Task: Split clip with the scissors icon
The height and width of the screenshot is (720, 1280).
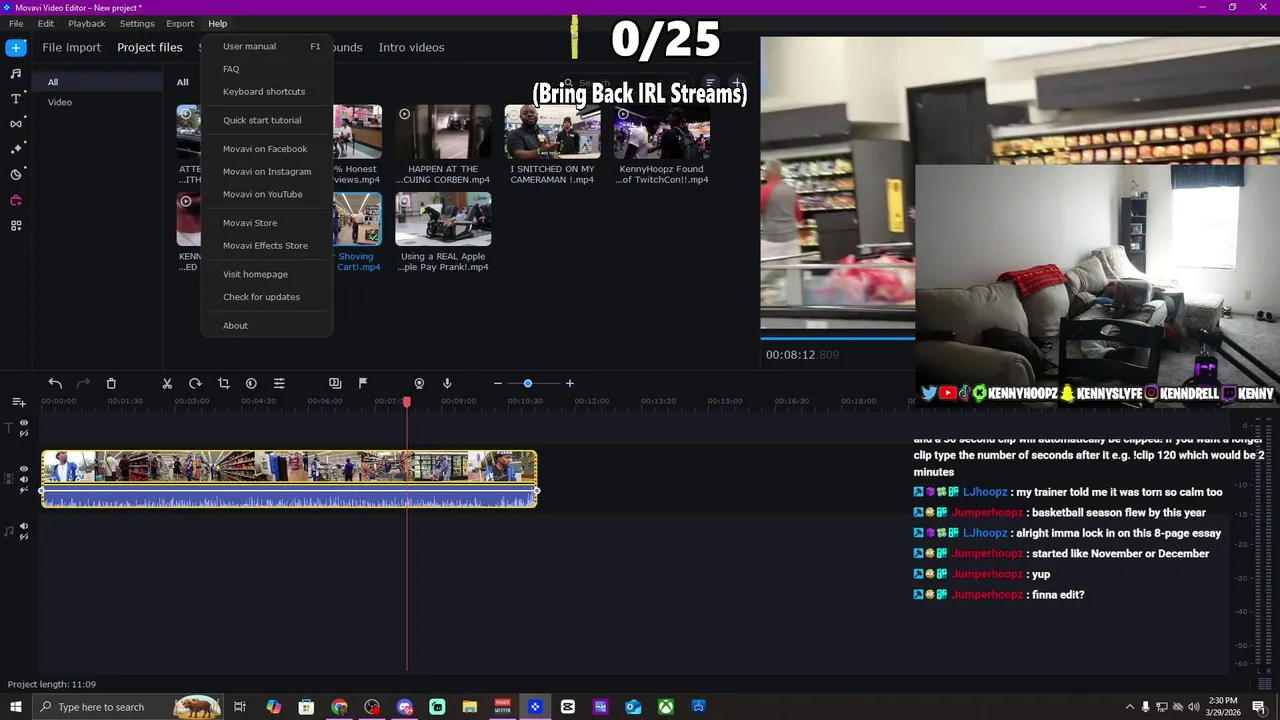Action: tap(167, 383)
